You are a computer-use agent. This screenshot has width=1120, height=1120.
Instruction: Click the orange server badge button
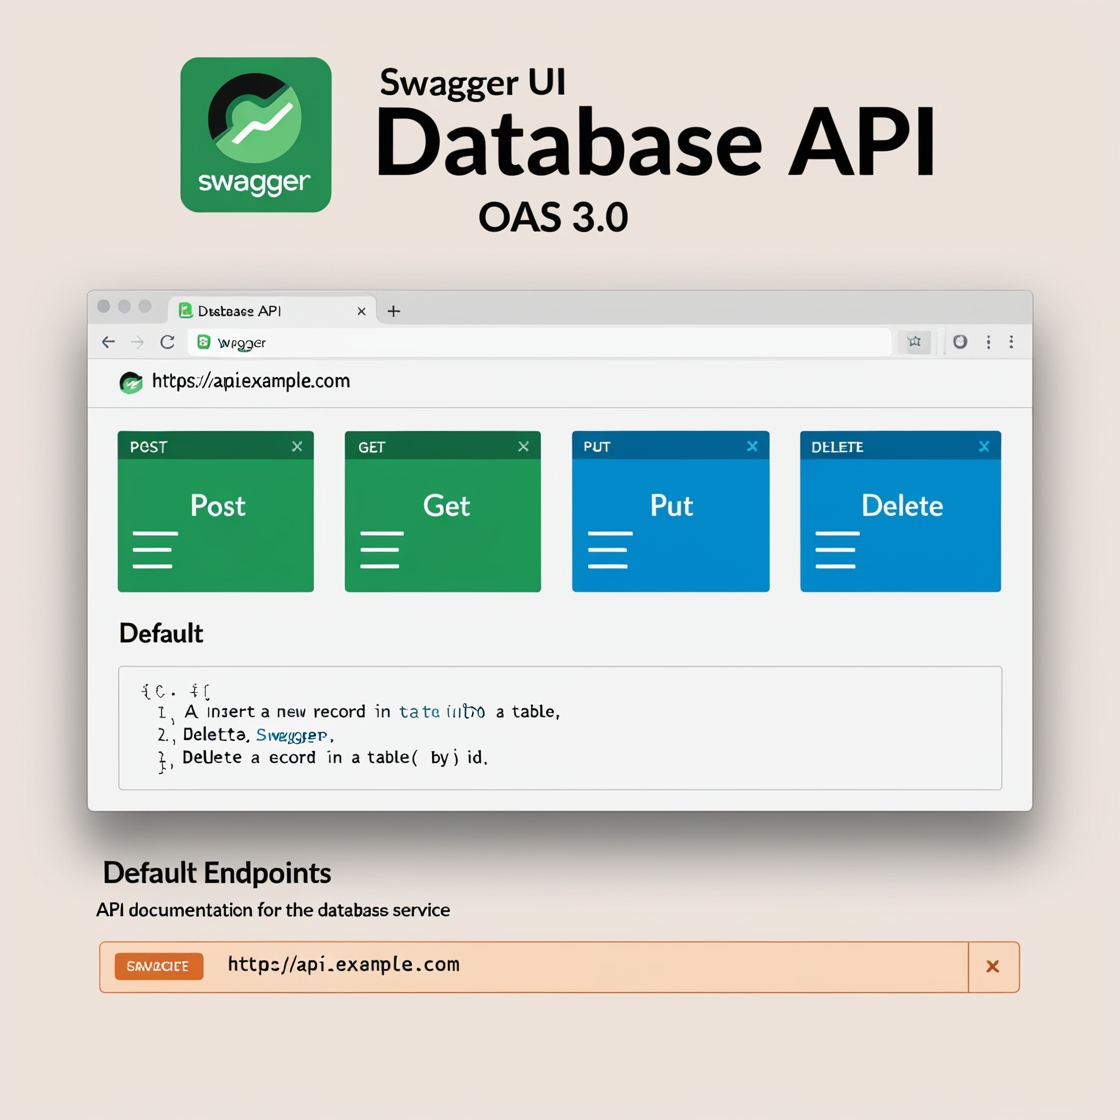[159, 966]
